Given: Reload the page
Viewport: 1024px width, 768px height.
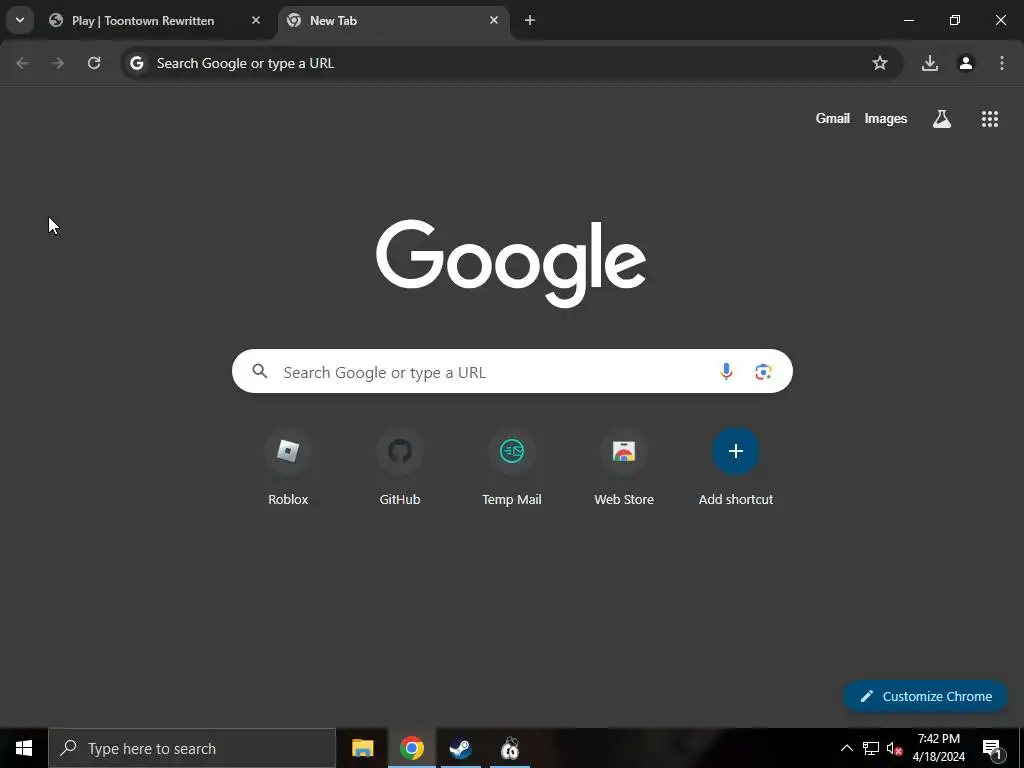Looking at the screenshot, I should click(94, 63).
